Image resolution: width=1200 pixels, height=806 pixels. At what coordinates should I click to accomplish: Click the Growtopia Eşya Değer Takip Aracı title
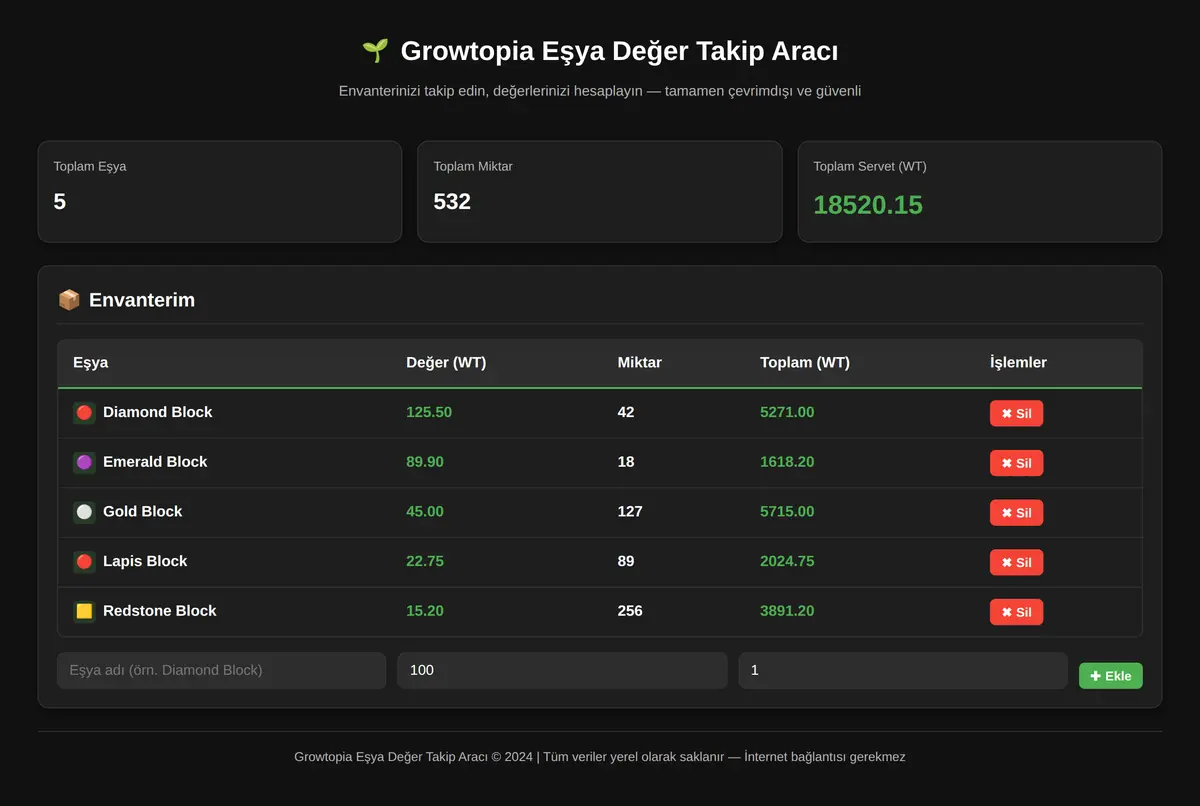(619, 51)
